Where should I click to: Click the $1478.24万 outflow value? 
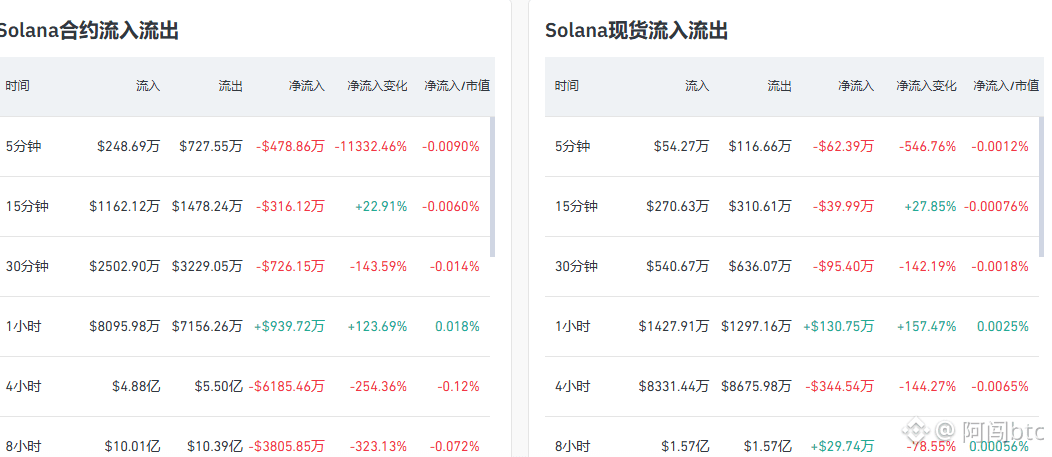[207, 206]
